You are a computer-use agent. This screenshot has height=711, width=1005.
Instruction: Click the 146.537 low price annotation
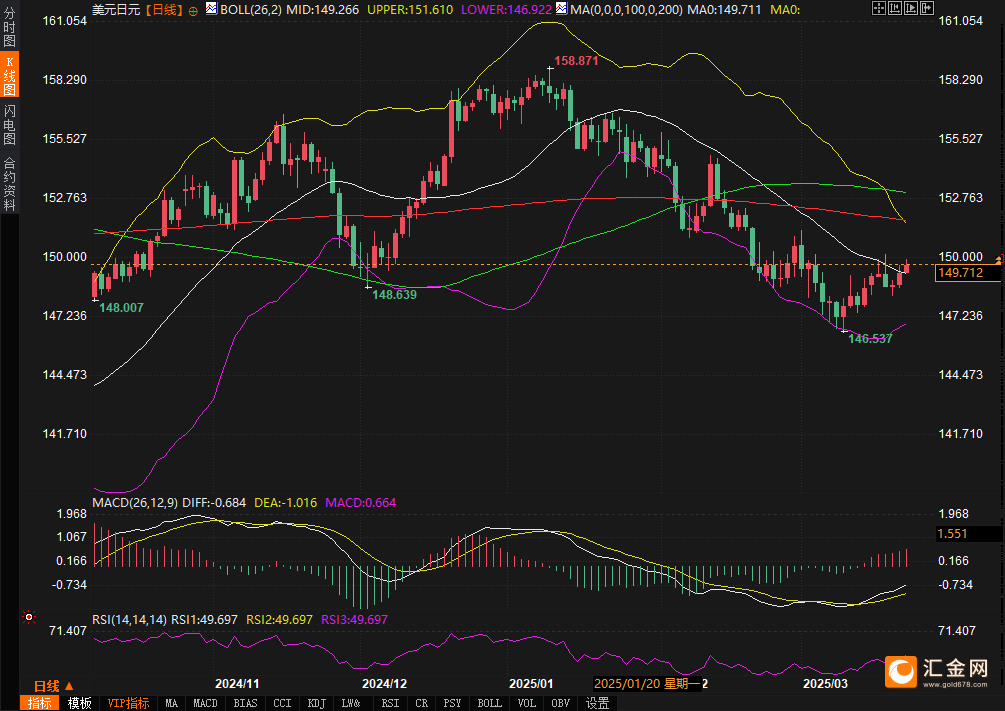(870, 339)
